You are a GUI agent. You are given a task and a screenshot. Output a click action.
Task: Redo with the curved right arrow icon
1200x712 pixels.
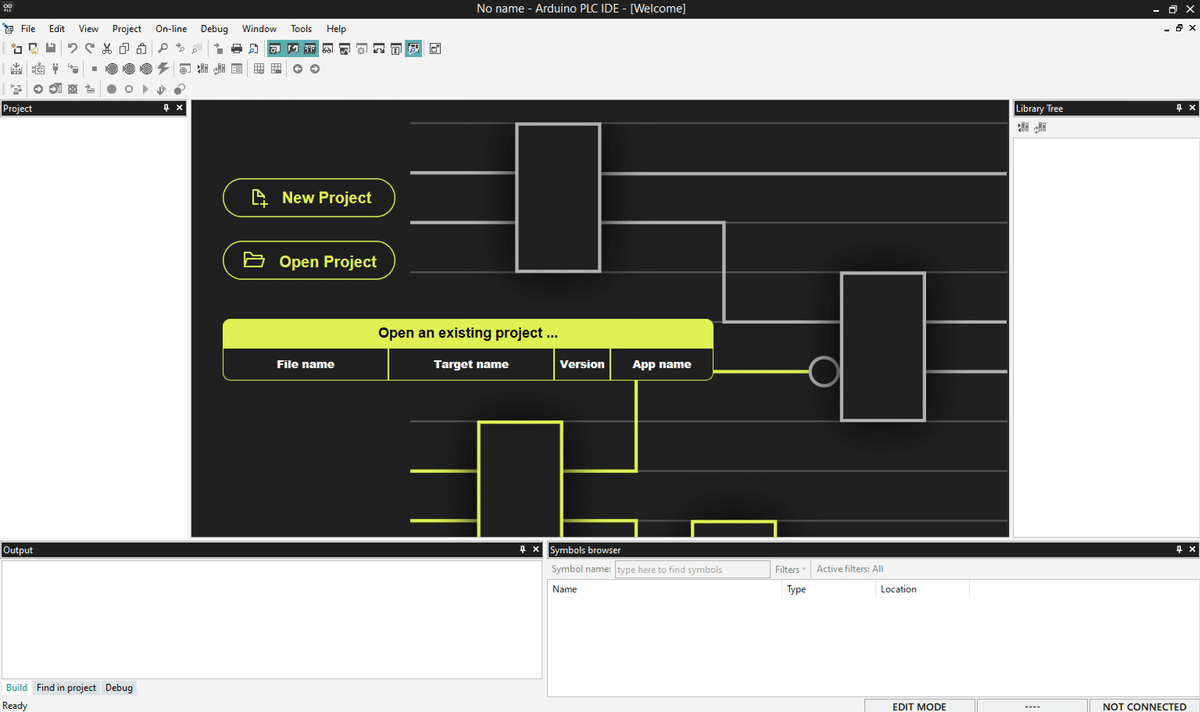(90, 48)
